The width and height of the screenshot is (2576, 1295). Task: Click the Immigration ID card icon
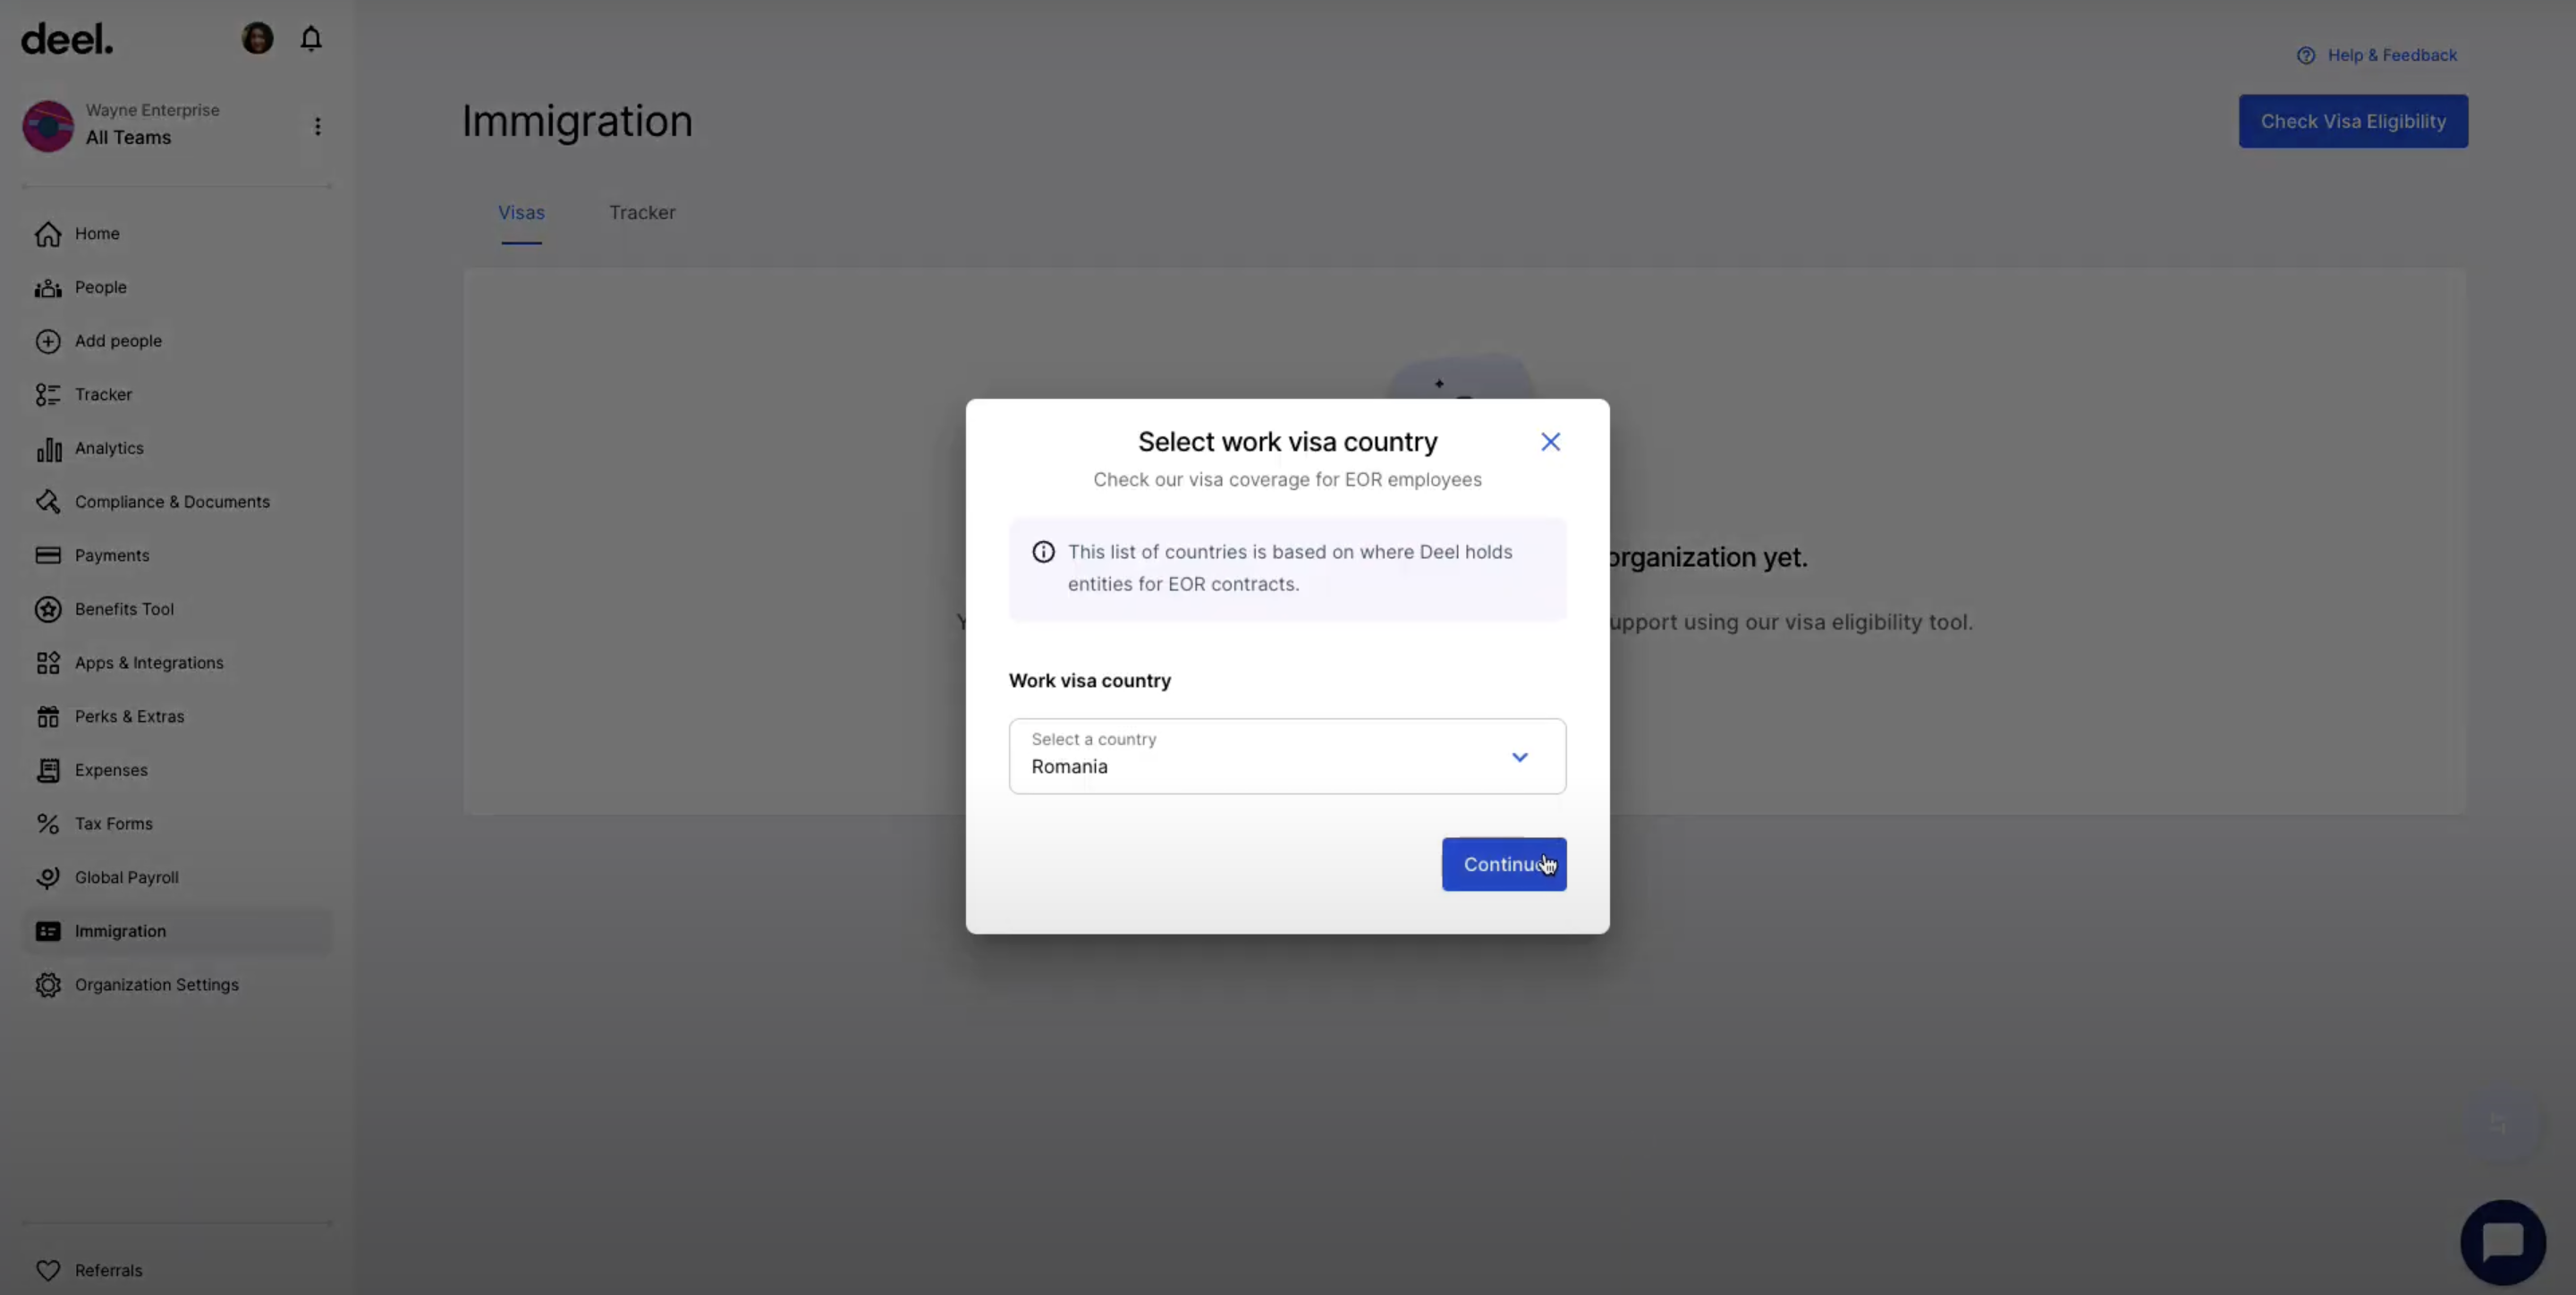[x=48, y=931]
